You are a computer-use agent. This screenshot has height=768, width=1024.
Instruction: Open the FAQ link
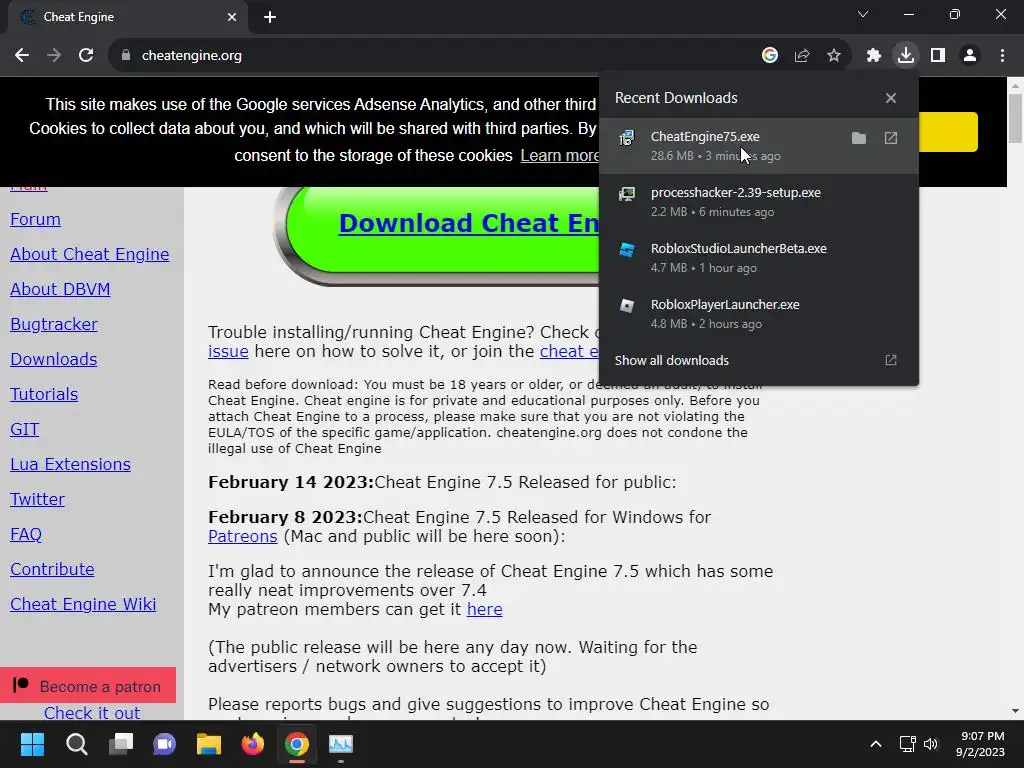[x=26, y=534]
